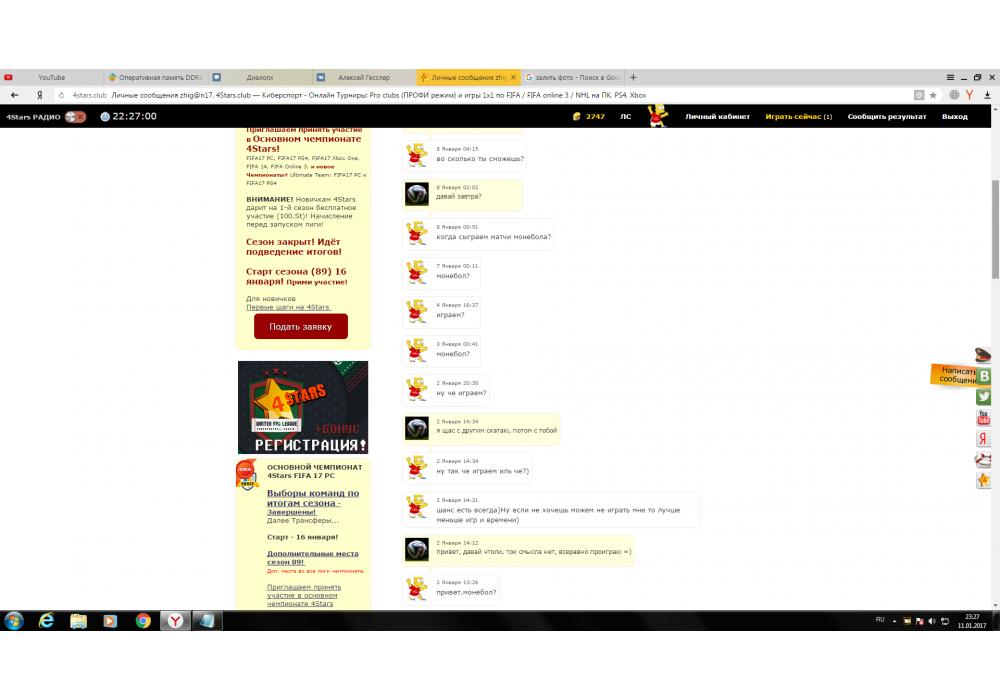Click Bart avatar beside 'во сколько ты сможешь?'

pyautogui.click(x=416, y=155)
